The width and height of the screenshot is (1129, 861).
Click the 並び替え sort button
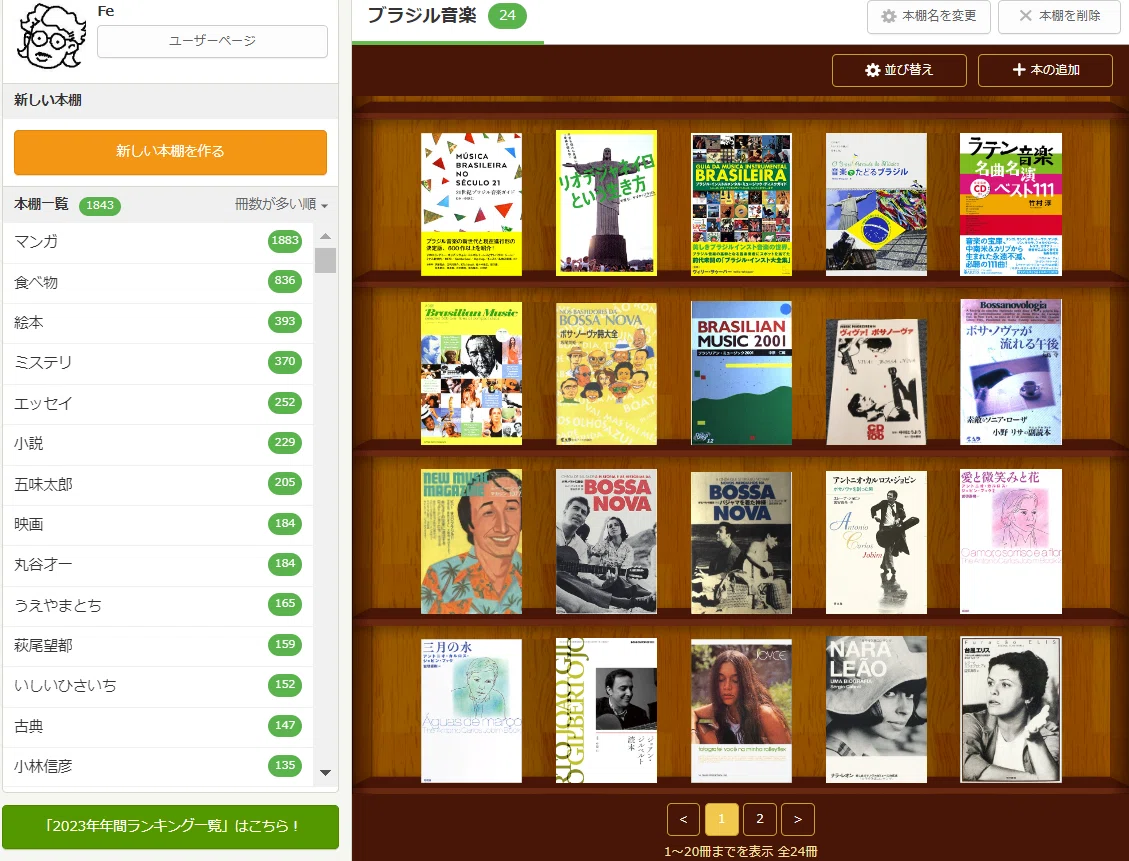point(899,70)
